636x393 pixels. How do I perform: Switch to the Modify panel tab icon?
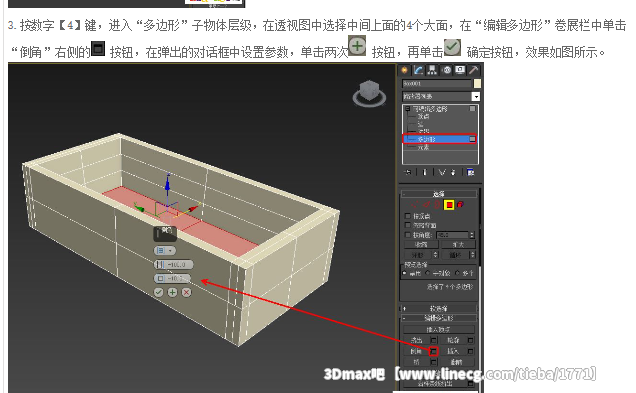click(x=418, y=71)
